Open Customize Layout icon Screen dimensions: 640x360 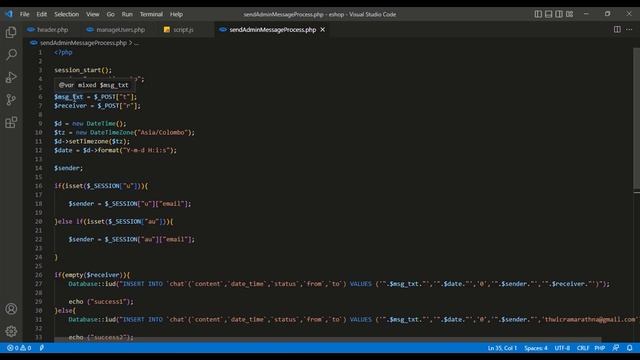click(569, 14)
